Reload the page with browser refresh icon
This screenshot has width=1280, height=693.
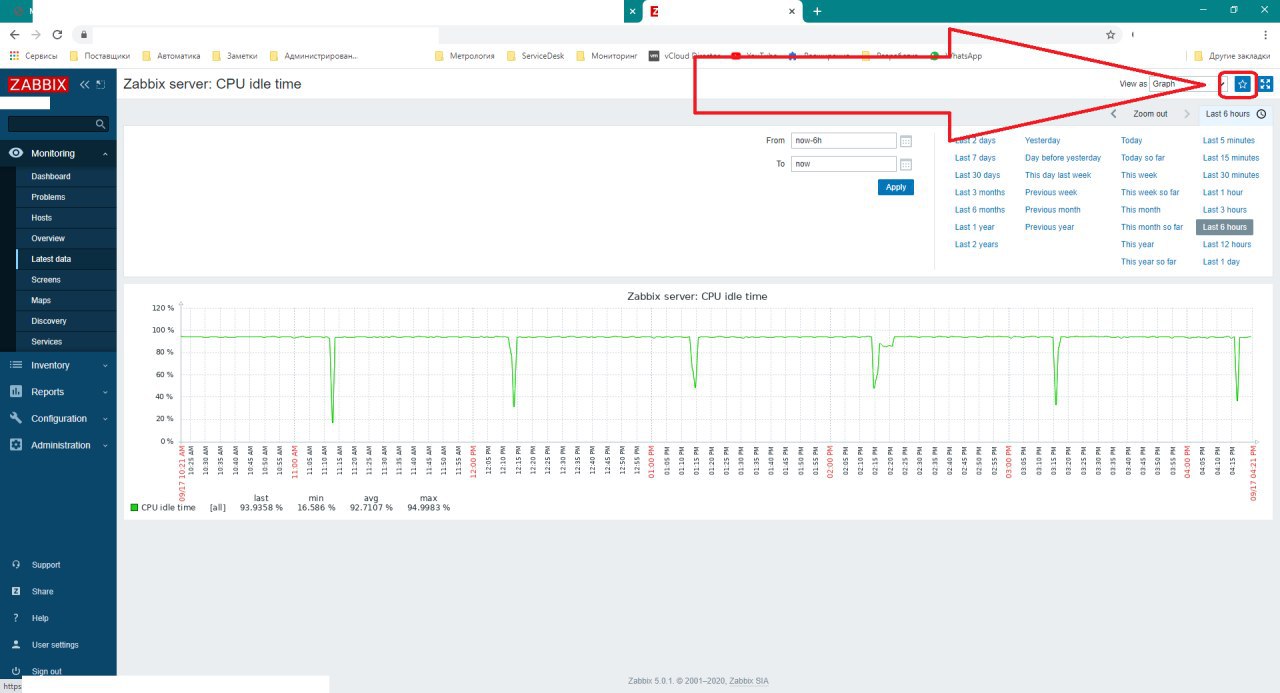pyautogui.click(x=57, y=34)
